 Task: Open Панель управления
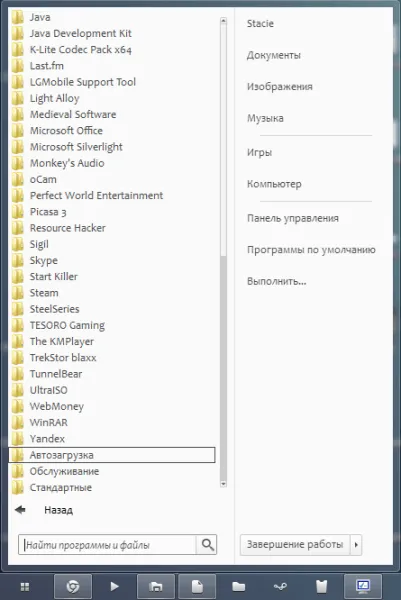[293, 218]
